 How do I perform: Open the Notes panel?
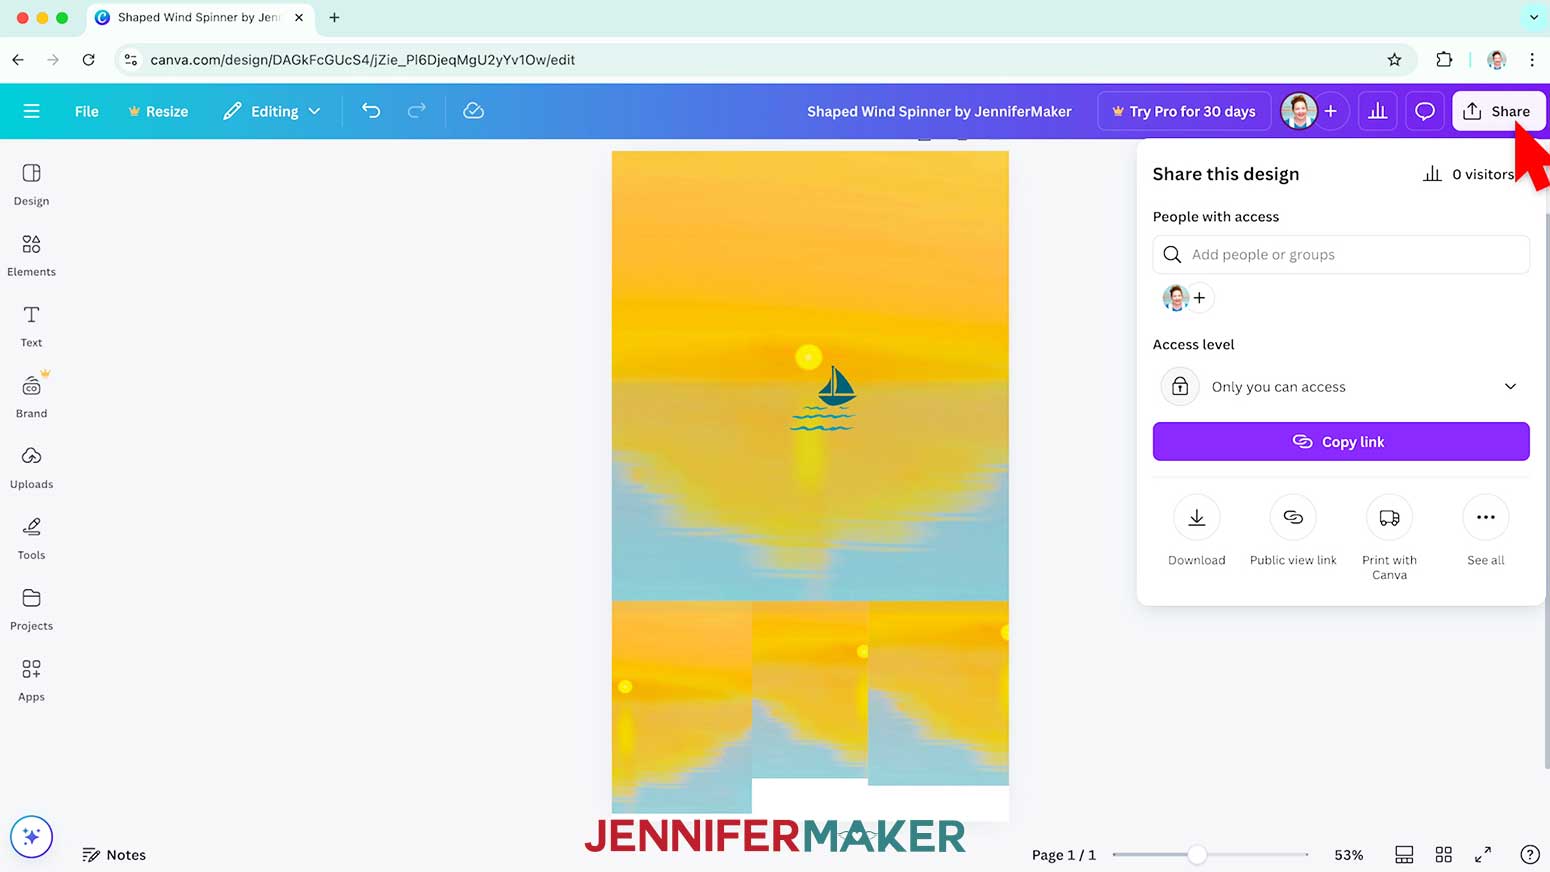(x=114, y=855)
